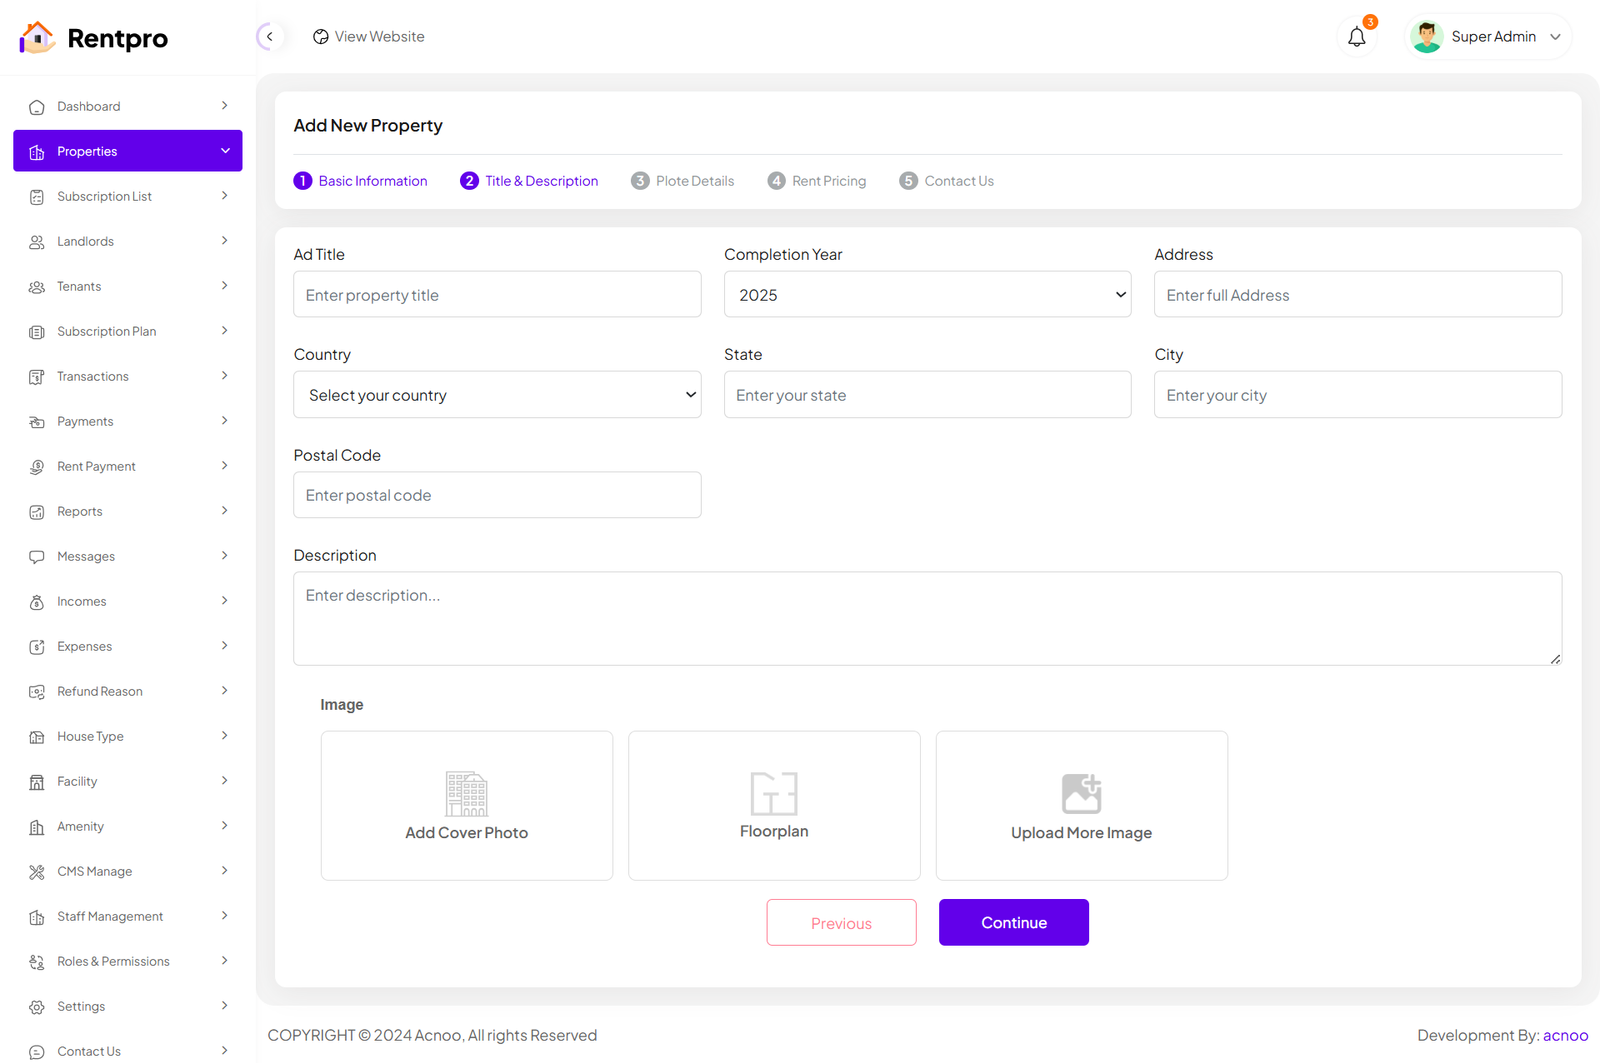Click the Upload More Image icon
Screen dimensions: 1600x1063
pyautogui.click(x=1081, y=794)
